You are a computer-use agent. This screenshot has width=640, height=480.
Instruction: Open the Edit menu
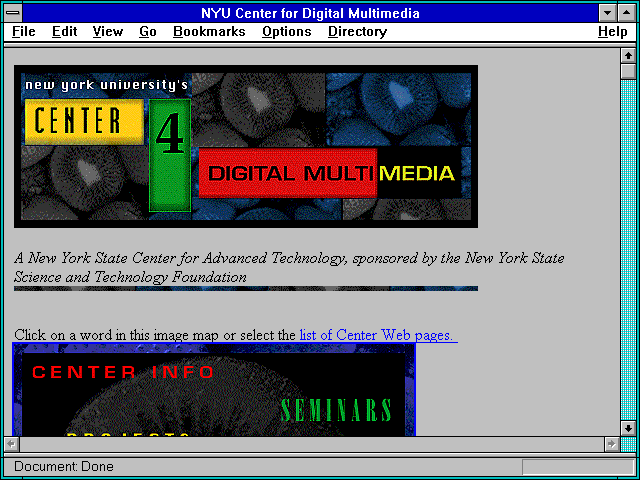point(64,32)
